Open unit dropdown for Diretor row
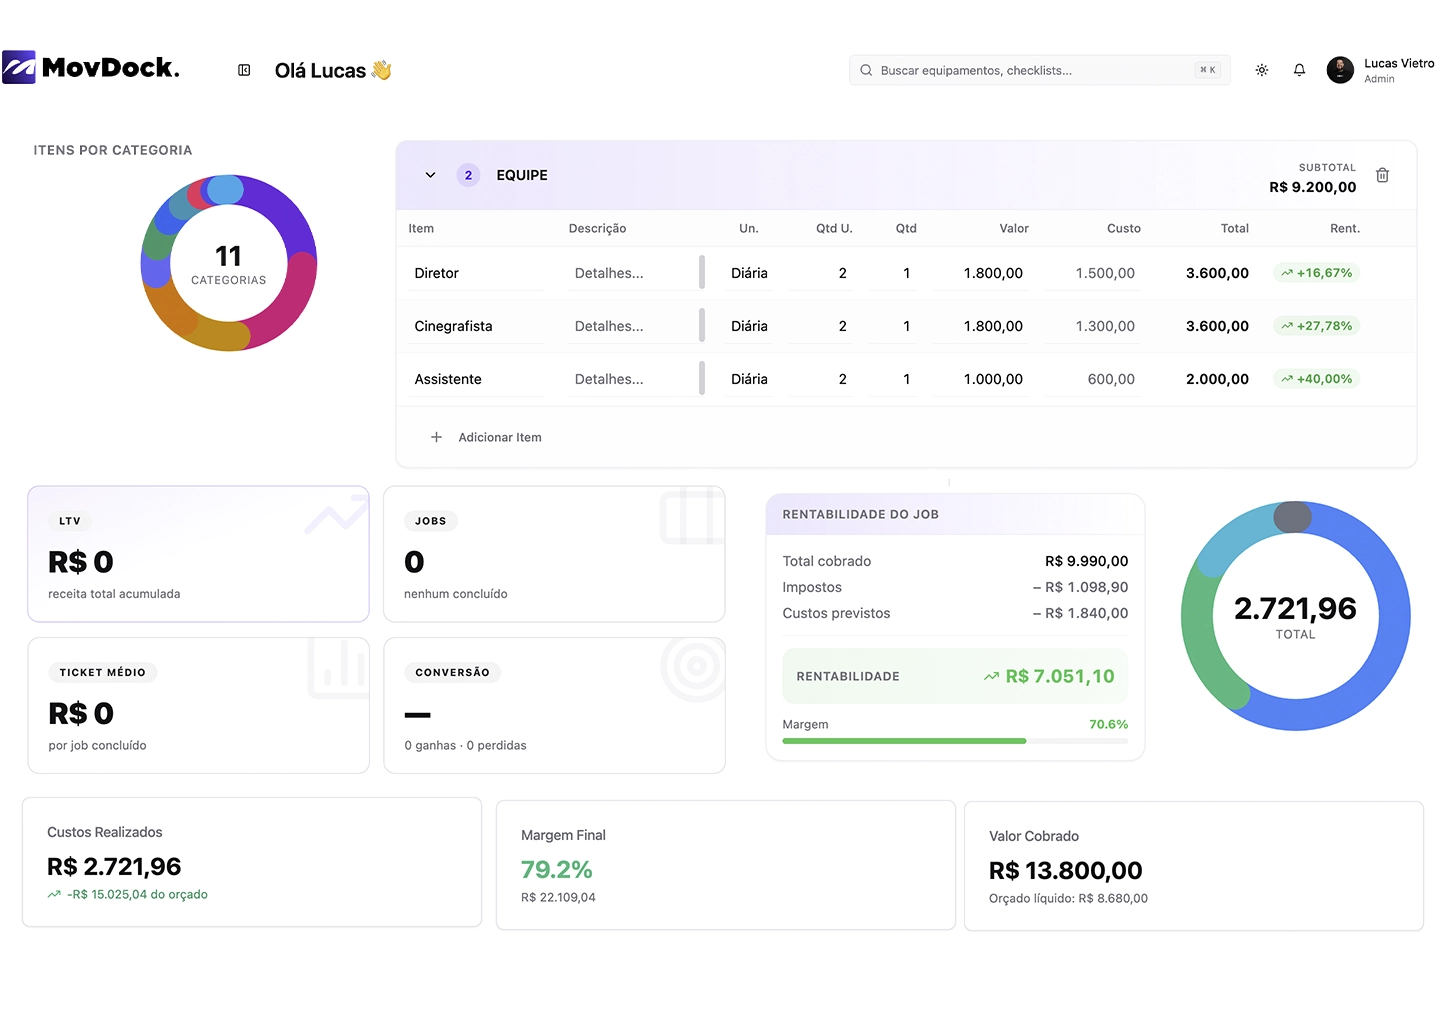Screen dimensions: 1440x1024 [749, 273]
